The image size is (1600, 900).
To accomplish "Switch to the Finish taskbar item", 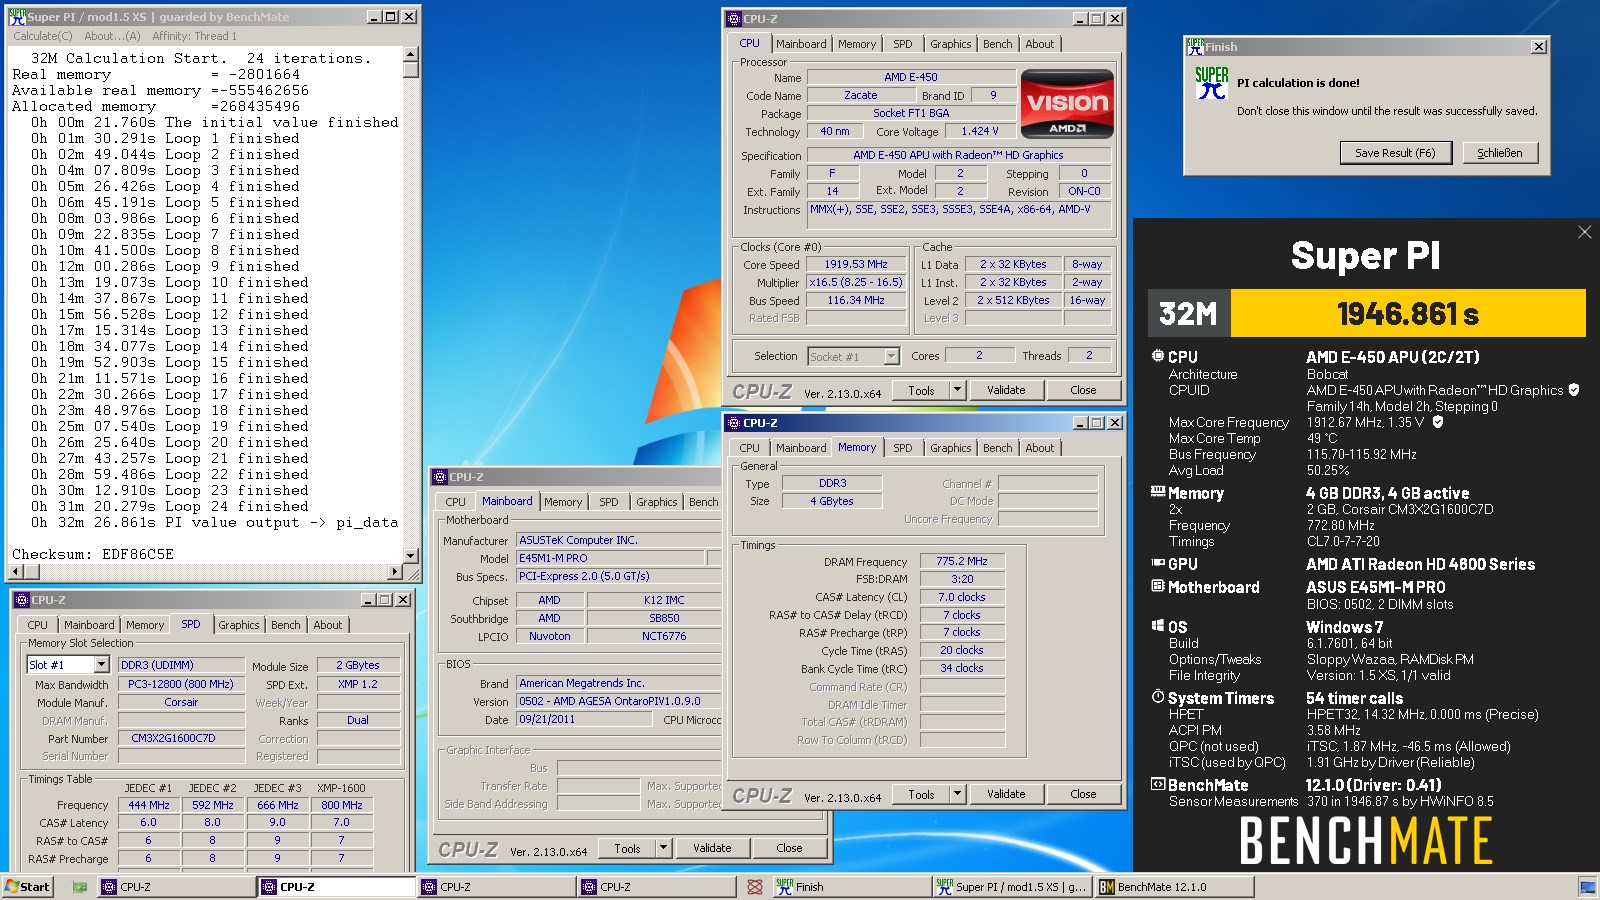I will click(x=851, y=887).
